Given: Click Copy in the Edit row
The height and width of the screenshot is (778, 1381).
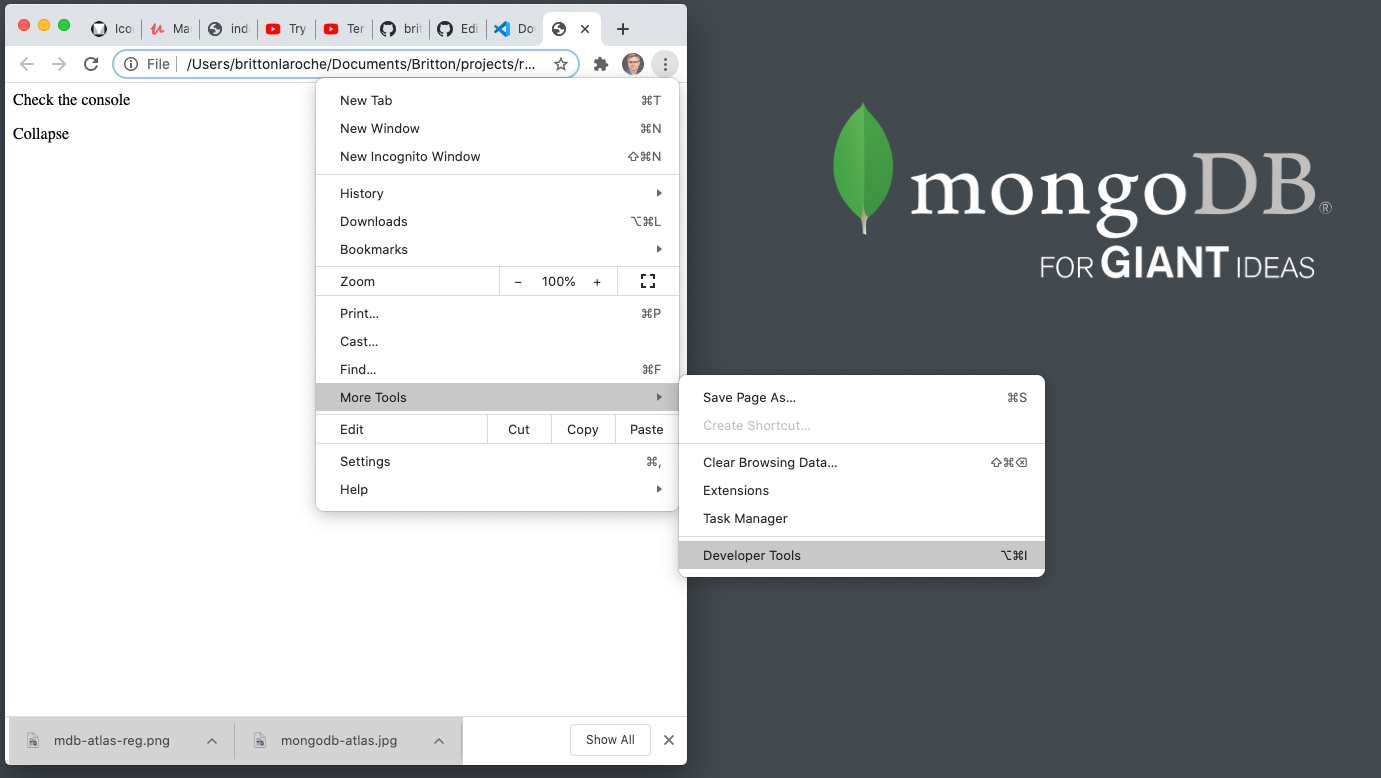Looking at the screenshot, I should pos(583,429).
